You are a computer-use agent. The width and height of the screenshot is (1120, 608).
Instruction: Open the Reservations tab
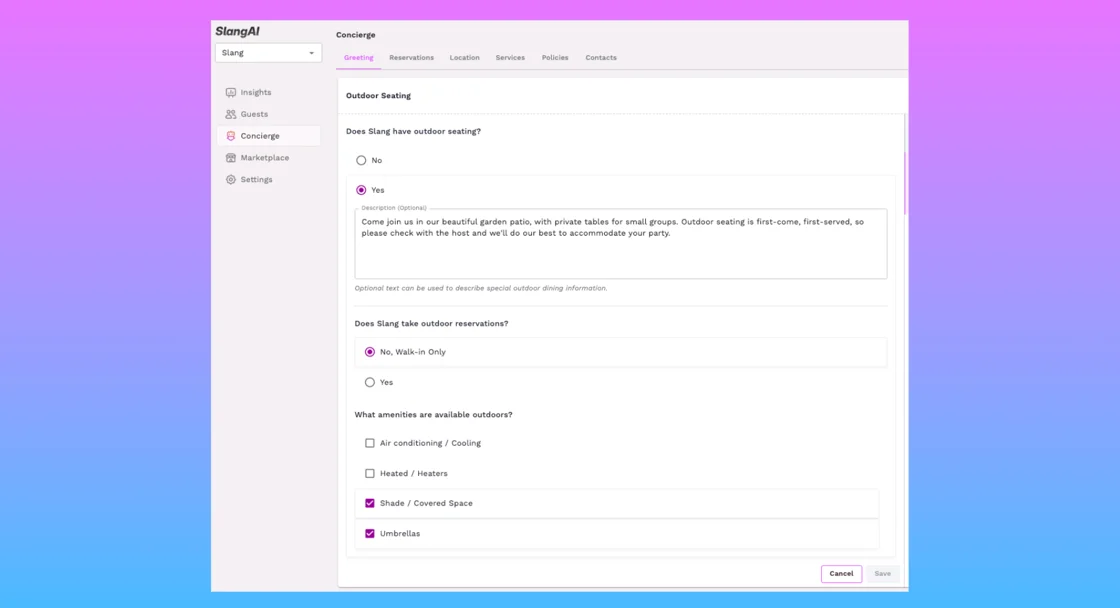point(411,58)
